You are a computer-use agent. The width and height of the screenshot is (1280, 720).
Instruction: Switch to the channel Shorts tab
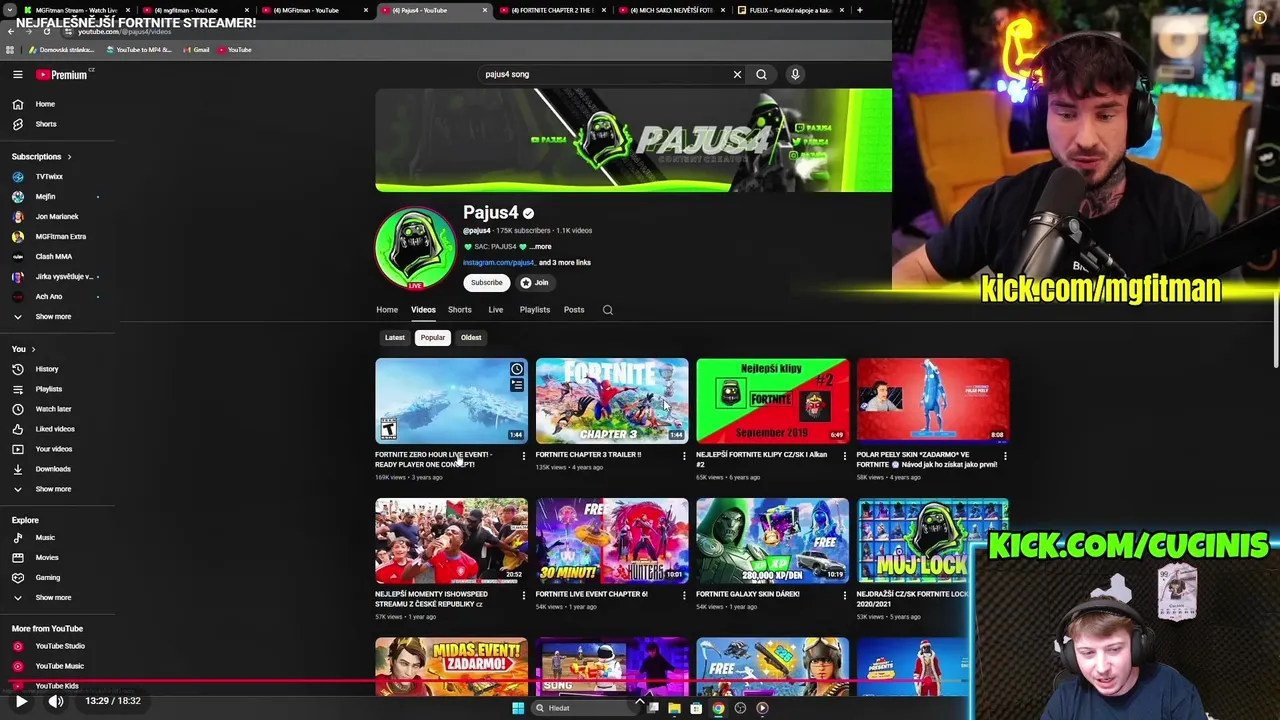(460, 310)
